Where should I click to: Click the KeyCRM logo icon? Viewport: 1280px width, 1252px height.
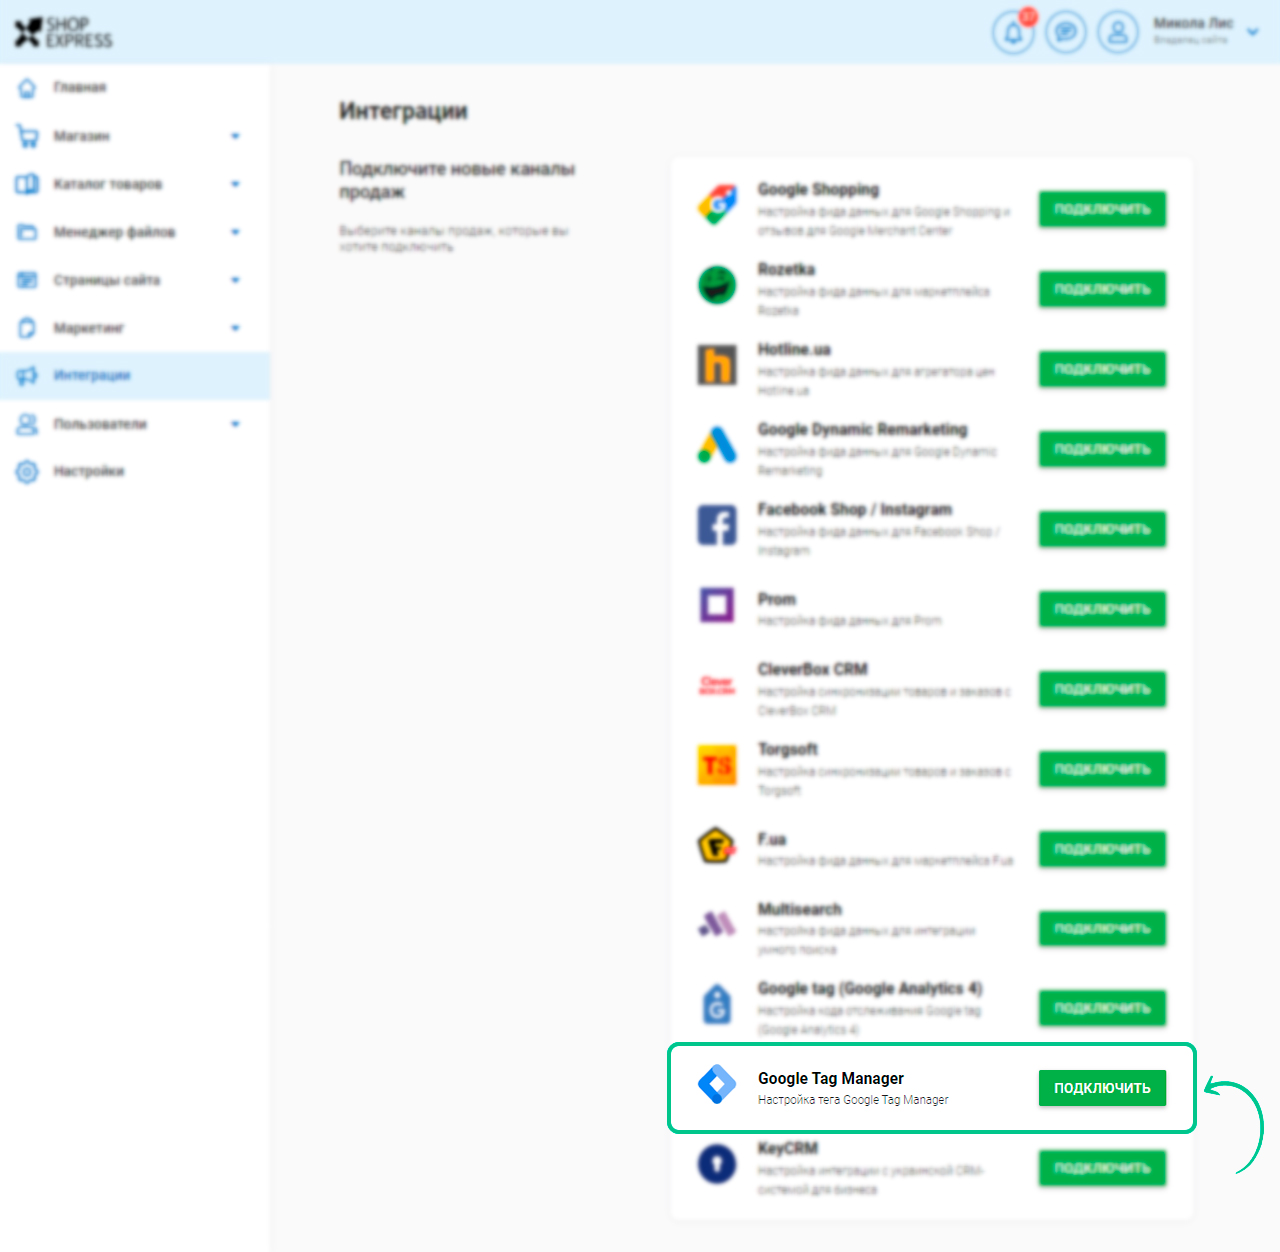[x=717, y=1164]
